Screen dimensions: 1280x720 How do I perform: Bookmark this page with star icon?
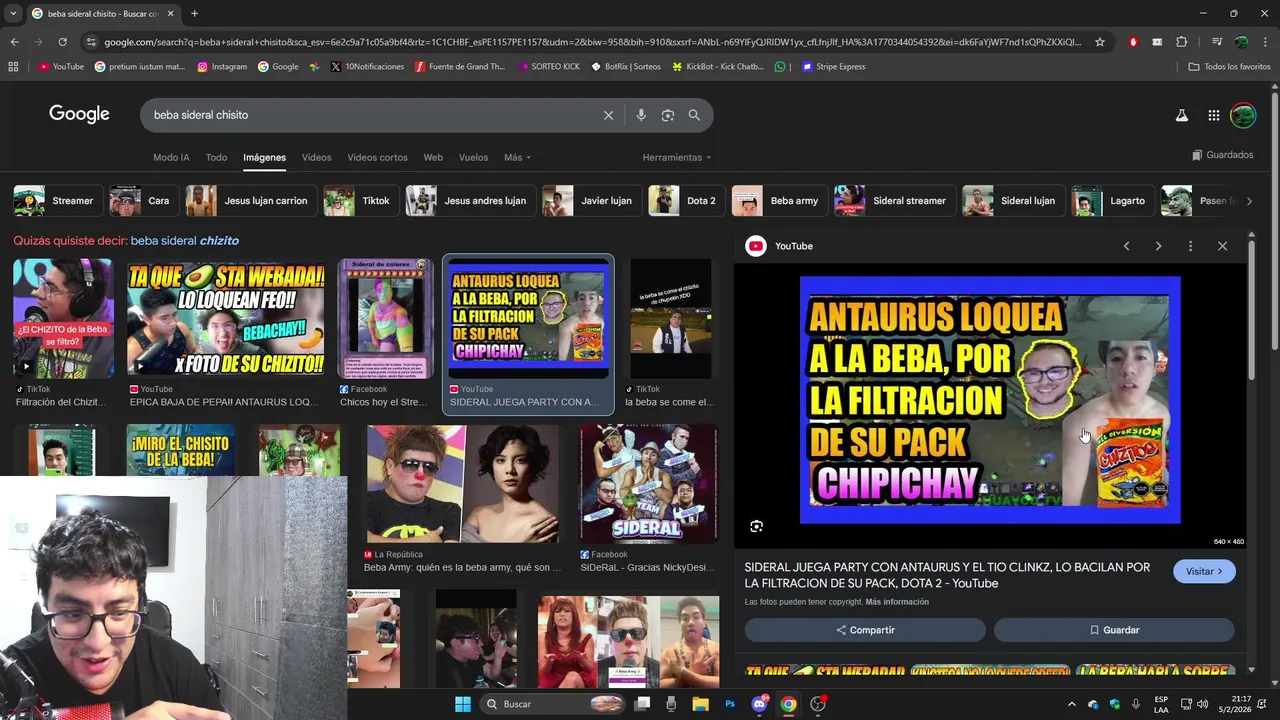[1100, 42]
